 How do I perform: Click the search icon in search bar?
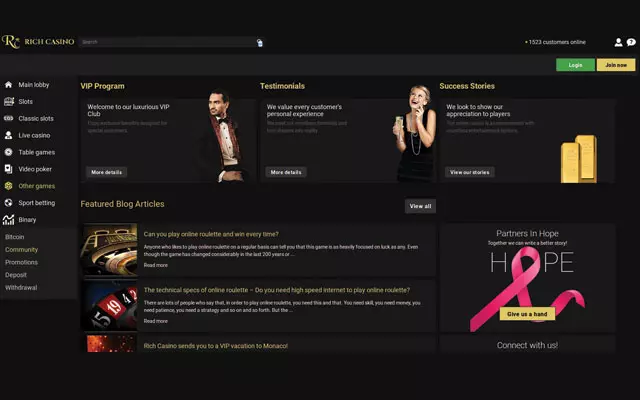click(260, 42)
